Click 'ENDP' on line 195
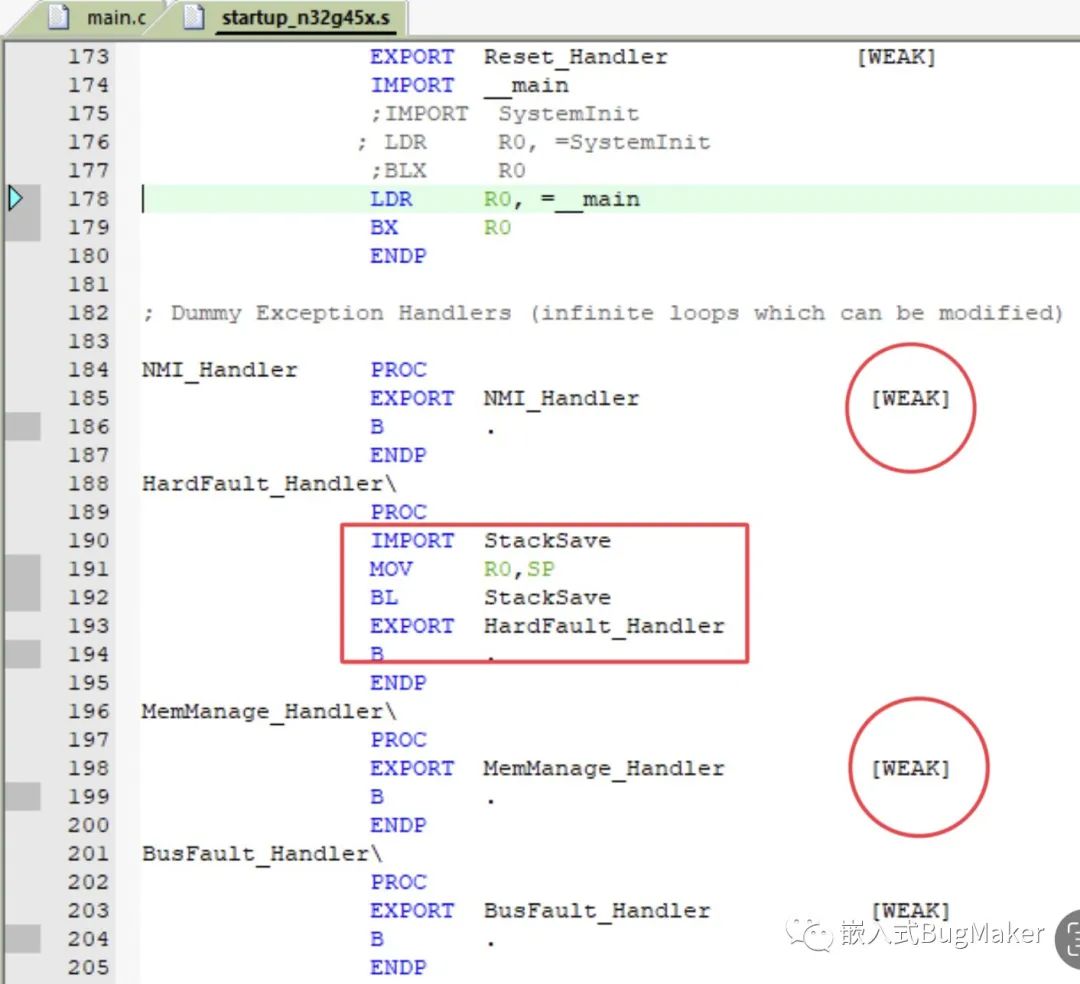Image resolution: width=1080 pixels, height=984 pixels. coord(398,683)
